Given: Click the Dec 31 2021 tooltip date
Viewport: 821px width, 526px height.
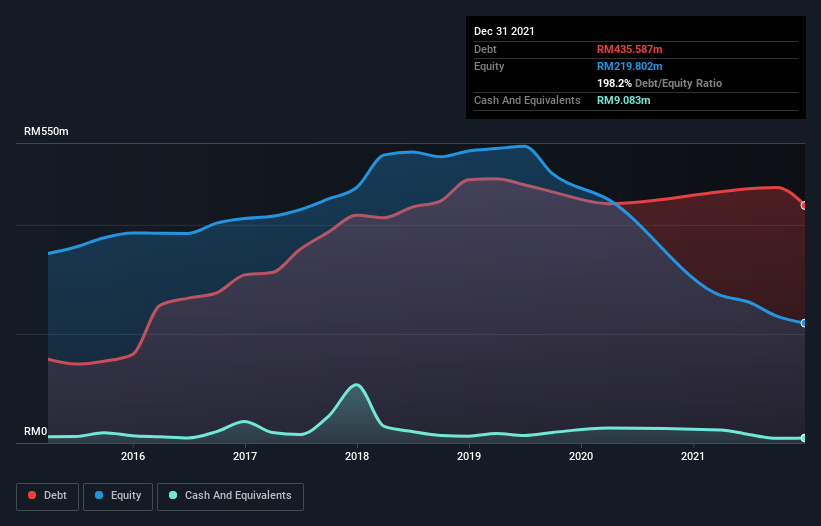Looking at the screenshot, I should pos(504,31).
